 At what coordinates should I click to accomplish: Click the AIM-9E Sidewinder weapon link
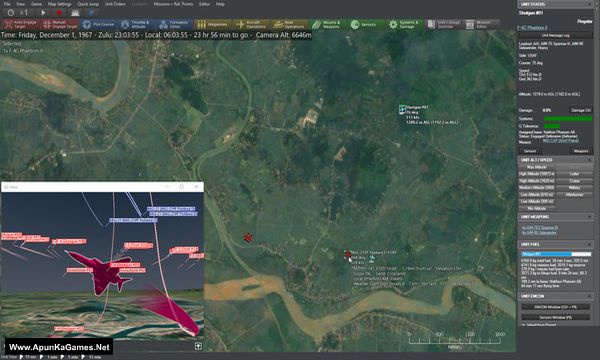coord(539,233)
